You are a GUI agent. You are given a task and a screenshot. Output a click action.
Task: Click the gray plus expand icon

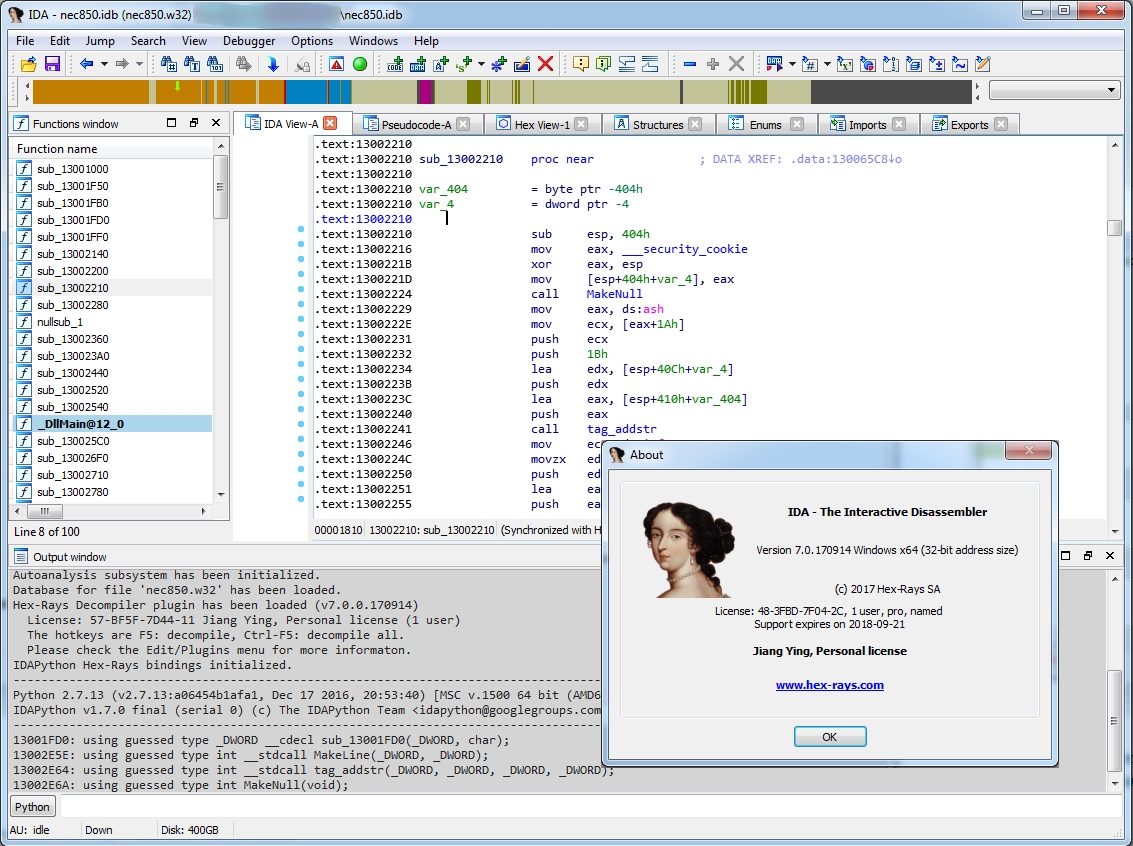click(x=713, y=64)
